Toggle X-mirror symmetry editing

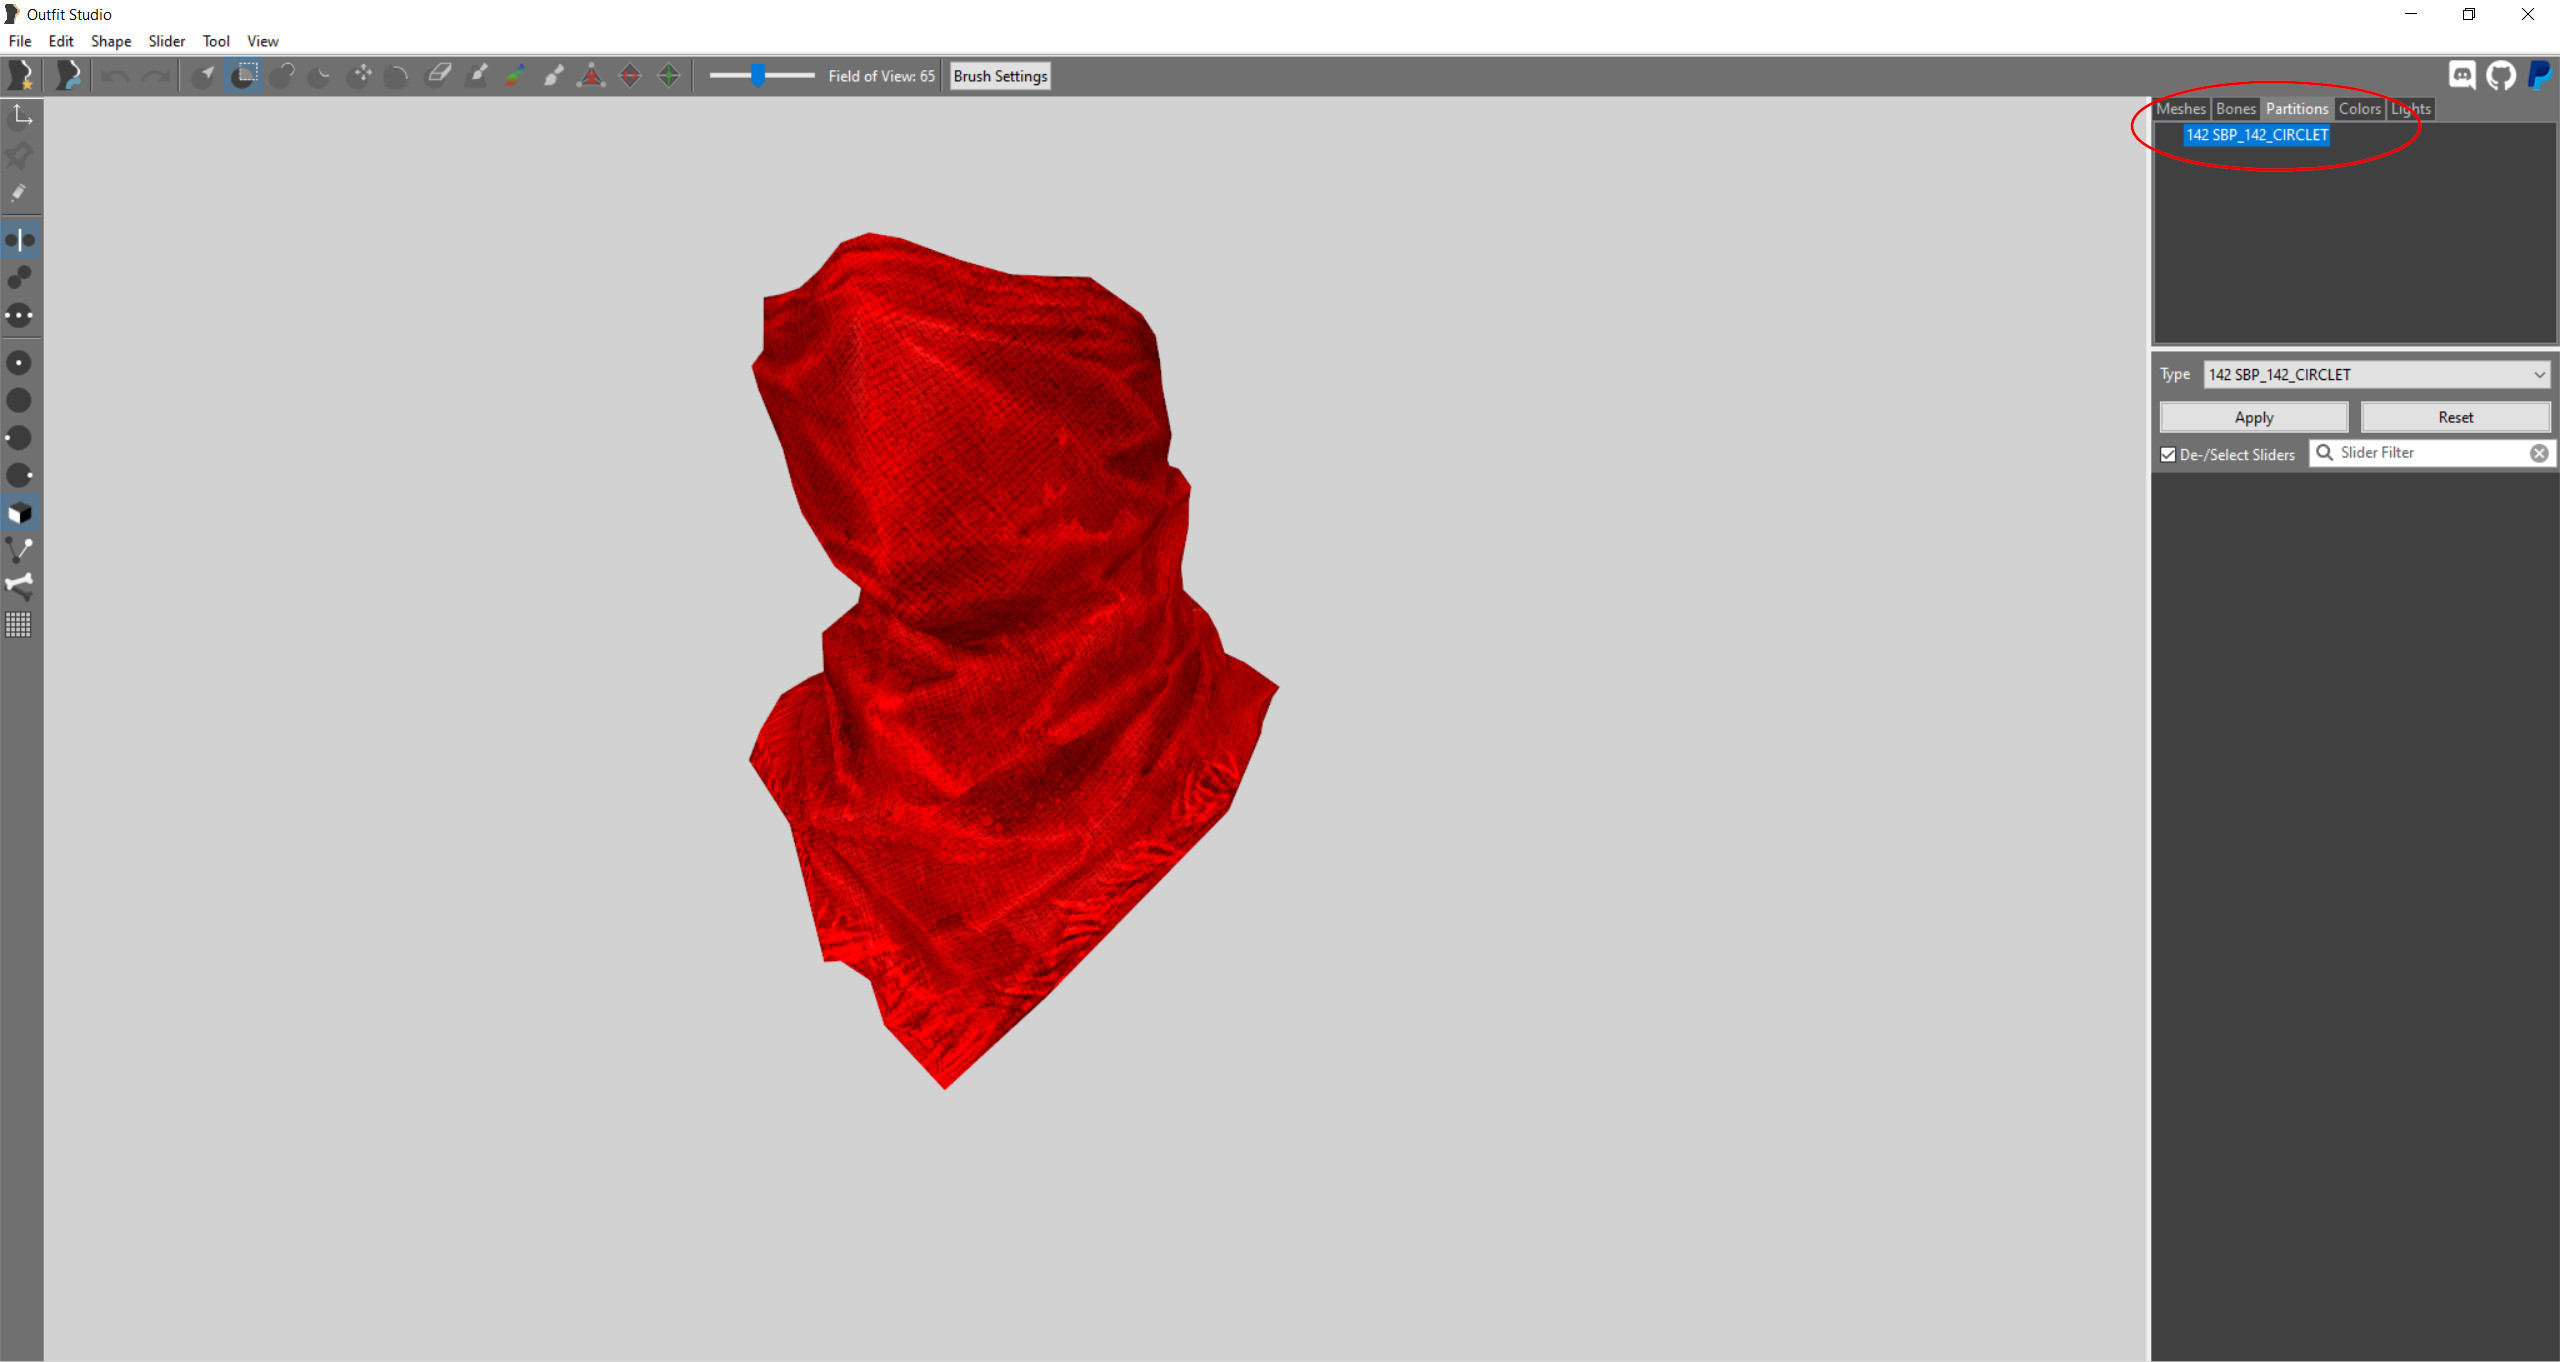click(20, 240)
